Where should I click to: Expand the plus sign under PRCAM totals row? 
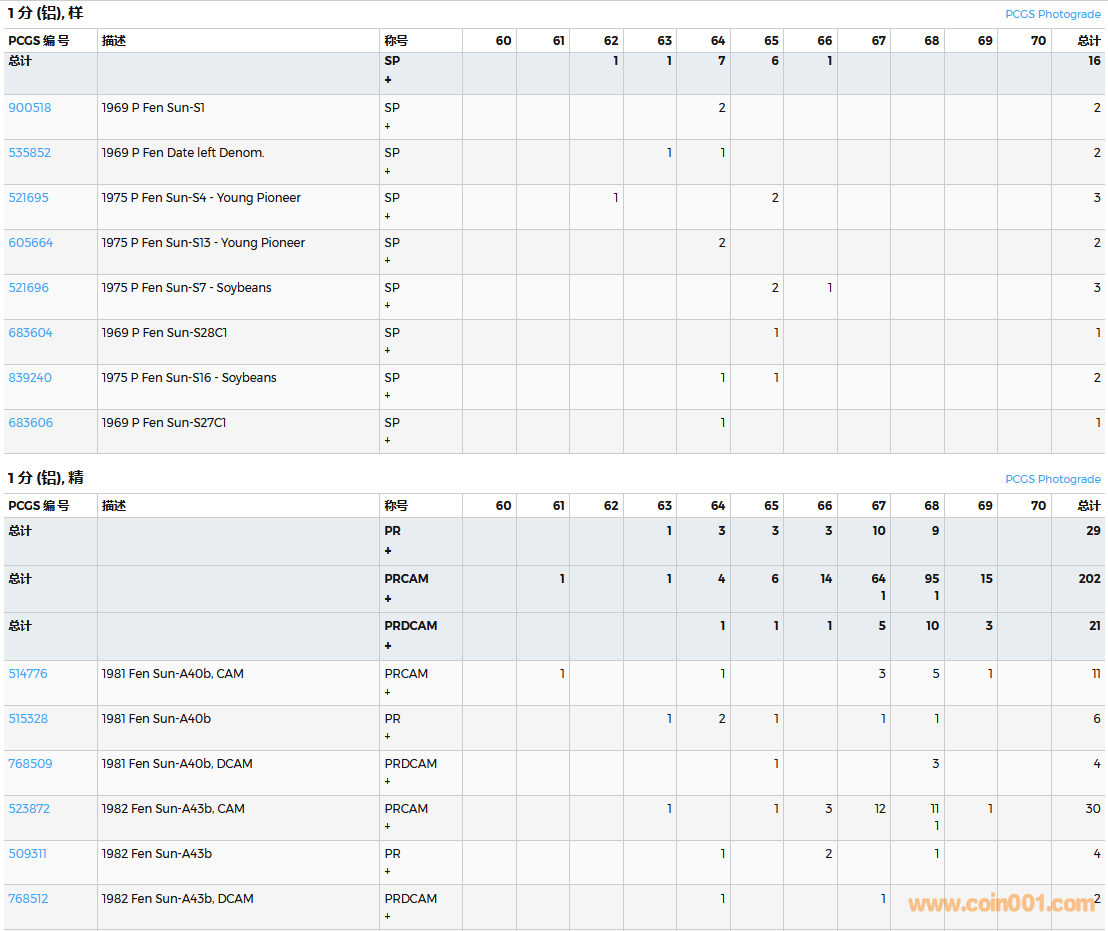(x=388, y=598)
